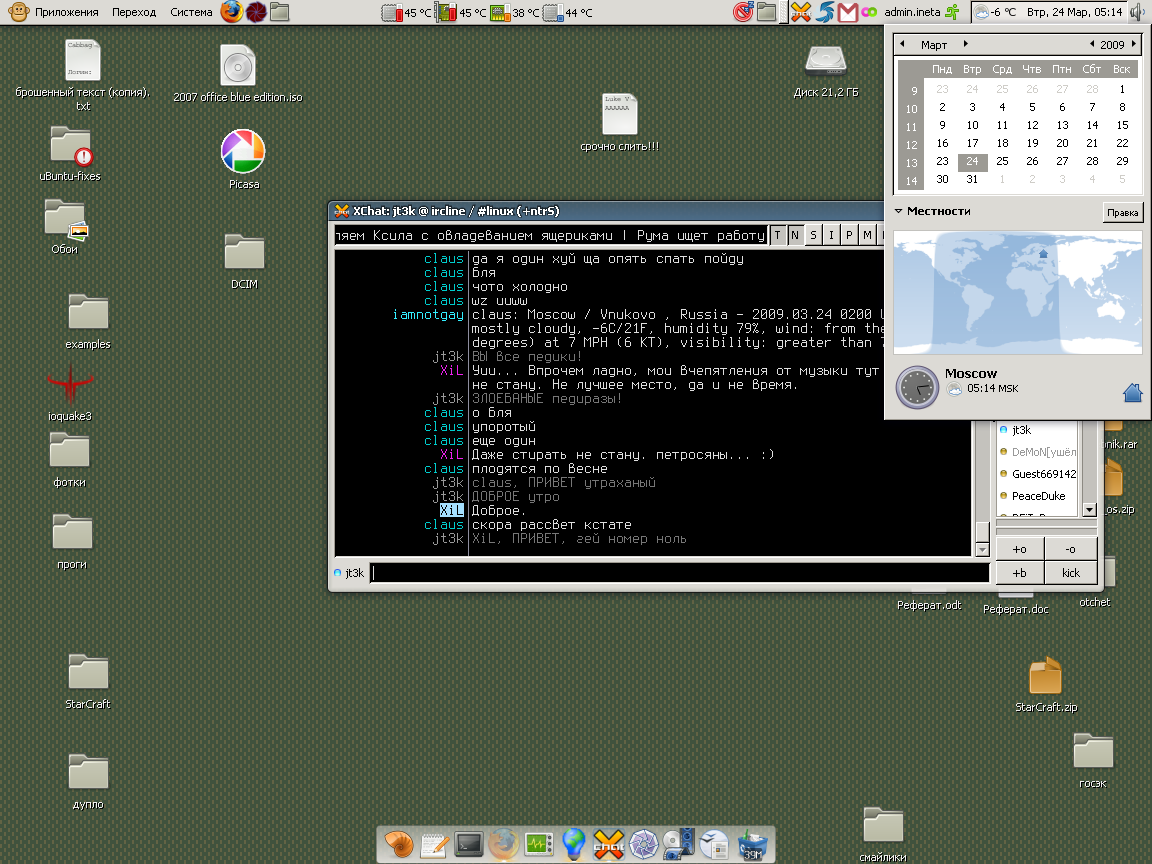Image resolution: width=1152 pixels, height=864 pixels.
Task: Collapse the Местности section
Action: 899,212
